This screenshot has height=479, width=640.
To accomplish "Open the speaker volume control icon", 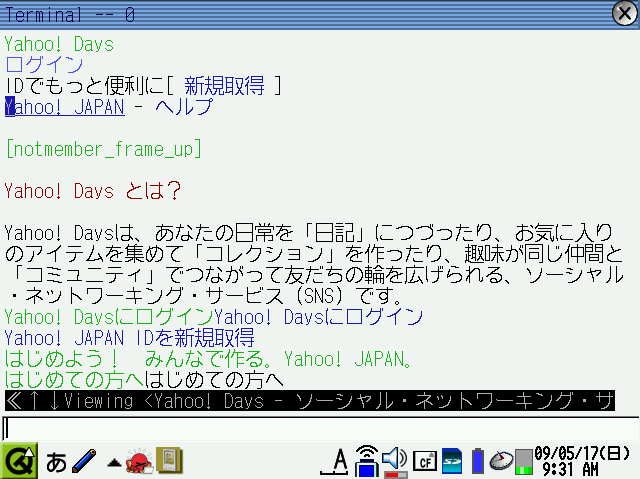I will pos(395,462).
